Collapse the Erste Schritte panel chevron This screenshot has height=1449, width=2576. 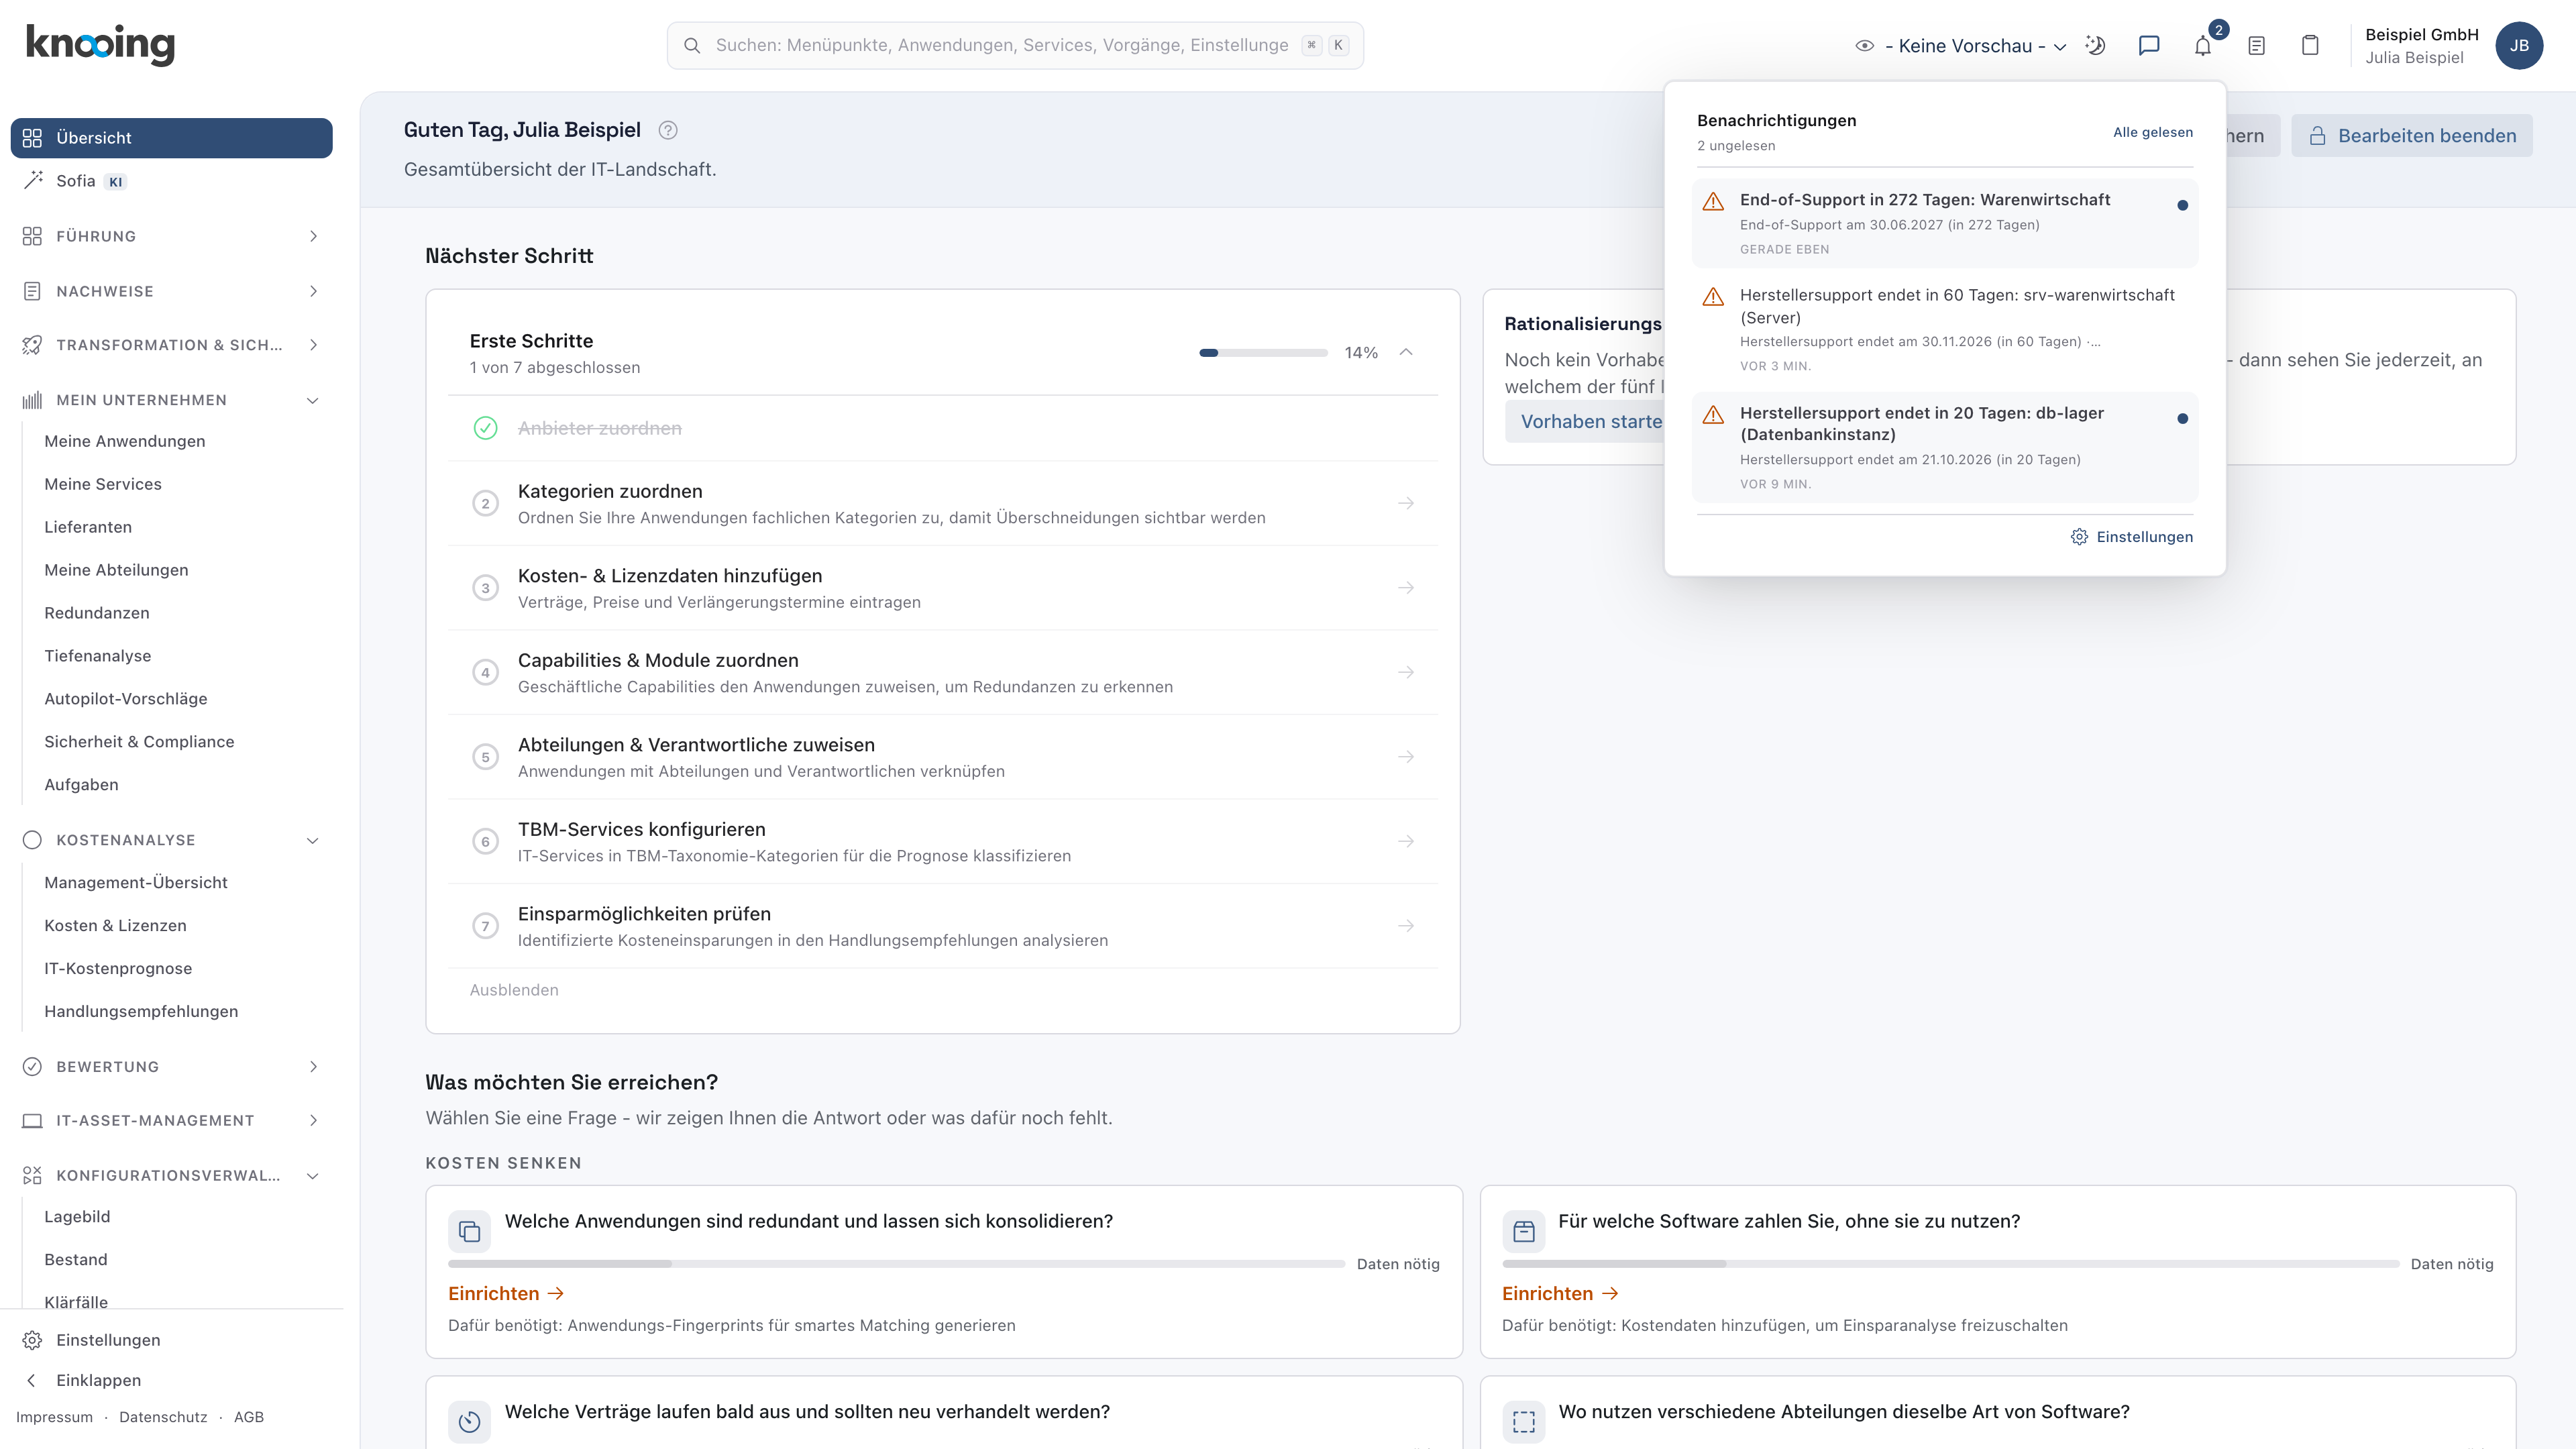pyautogui.click(x=1405, y=352)
